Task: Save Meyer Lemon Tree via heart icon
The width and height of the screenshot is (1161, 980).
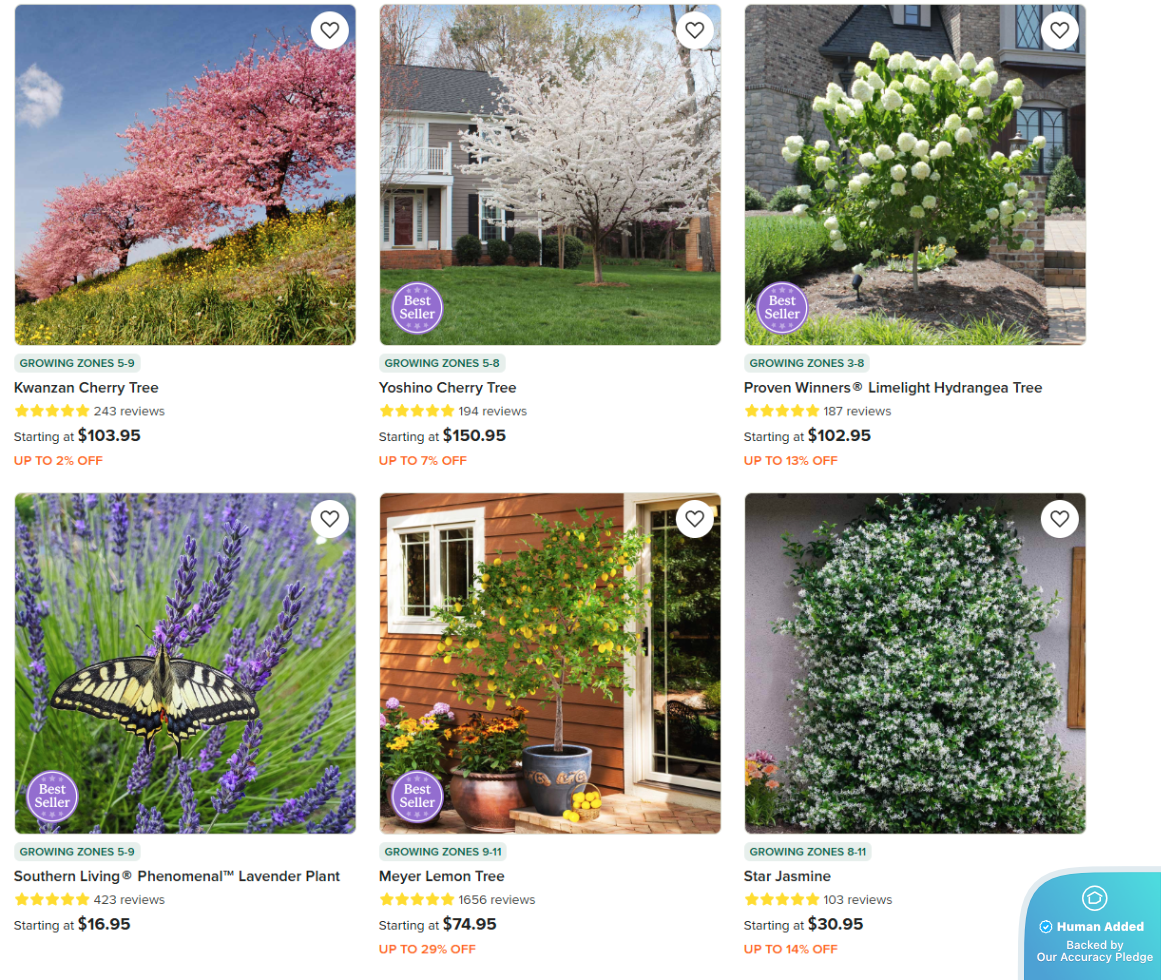Action: pos(695,519)
